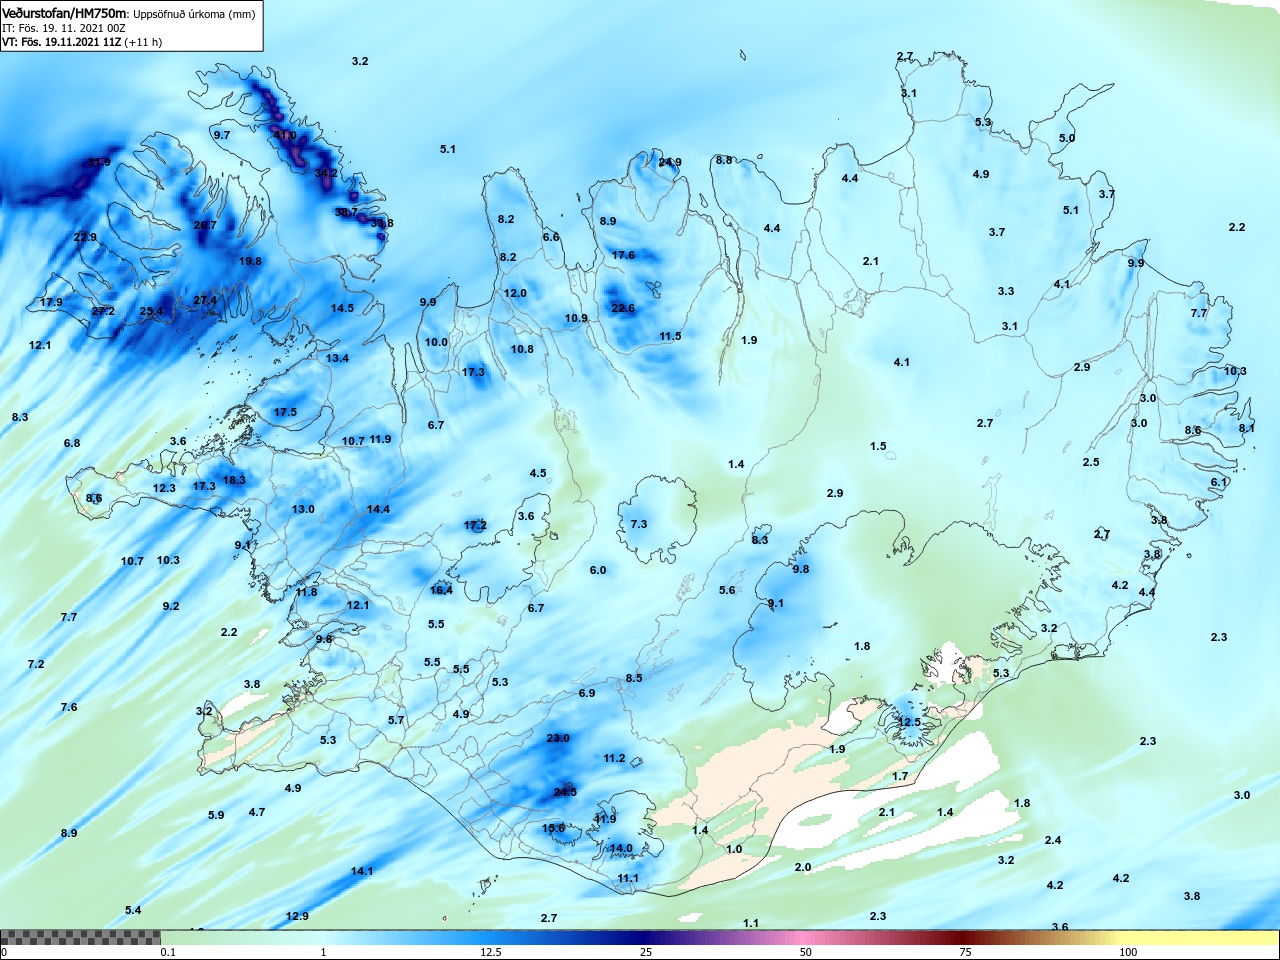Image resolution: width=1280 pixels, height=960 pixels.
Task: Select the 13.4 precipitation value
Action: [x=337, y=358]
